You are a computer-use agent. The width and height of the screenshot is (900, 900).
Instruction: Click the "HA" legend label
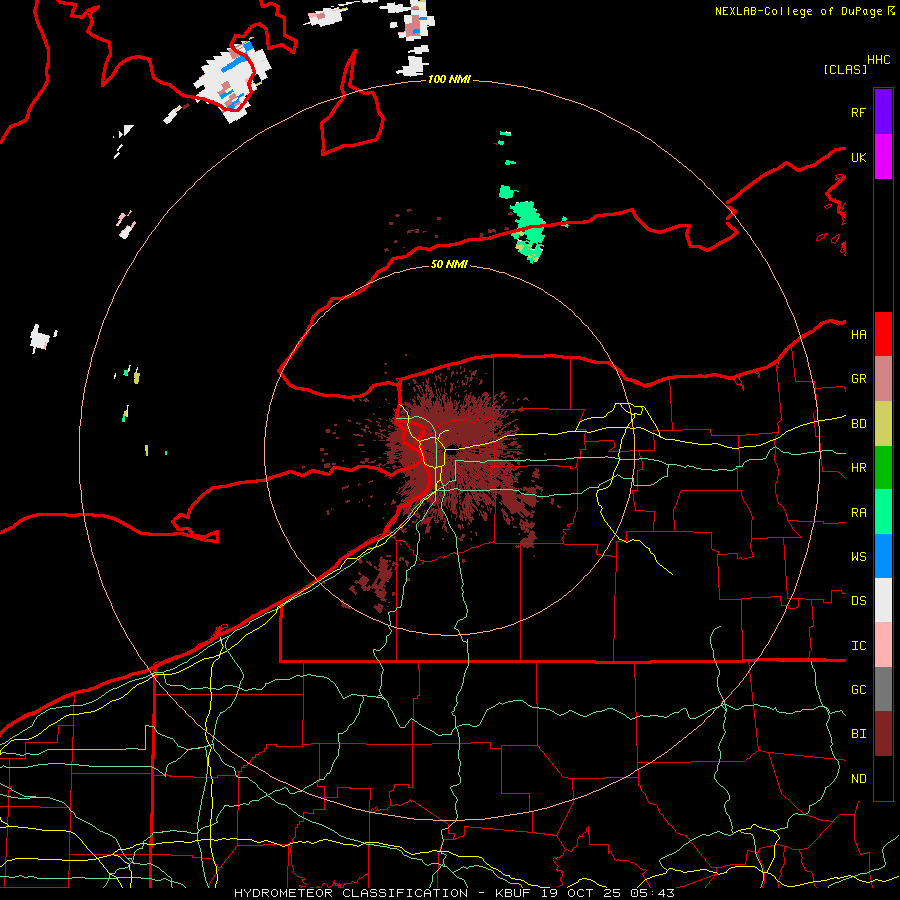pos(858,334)
